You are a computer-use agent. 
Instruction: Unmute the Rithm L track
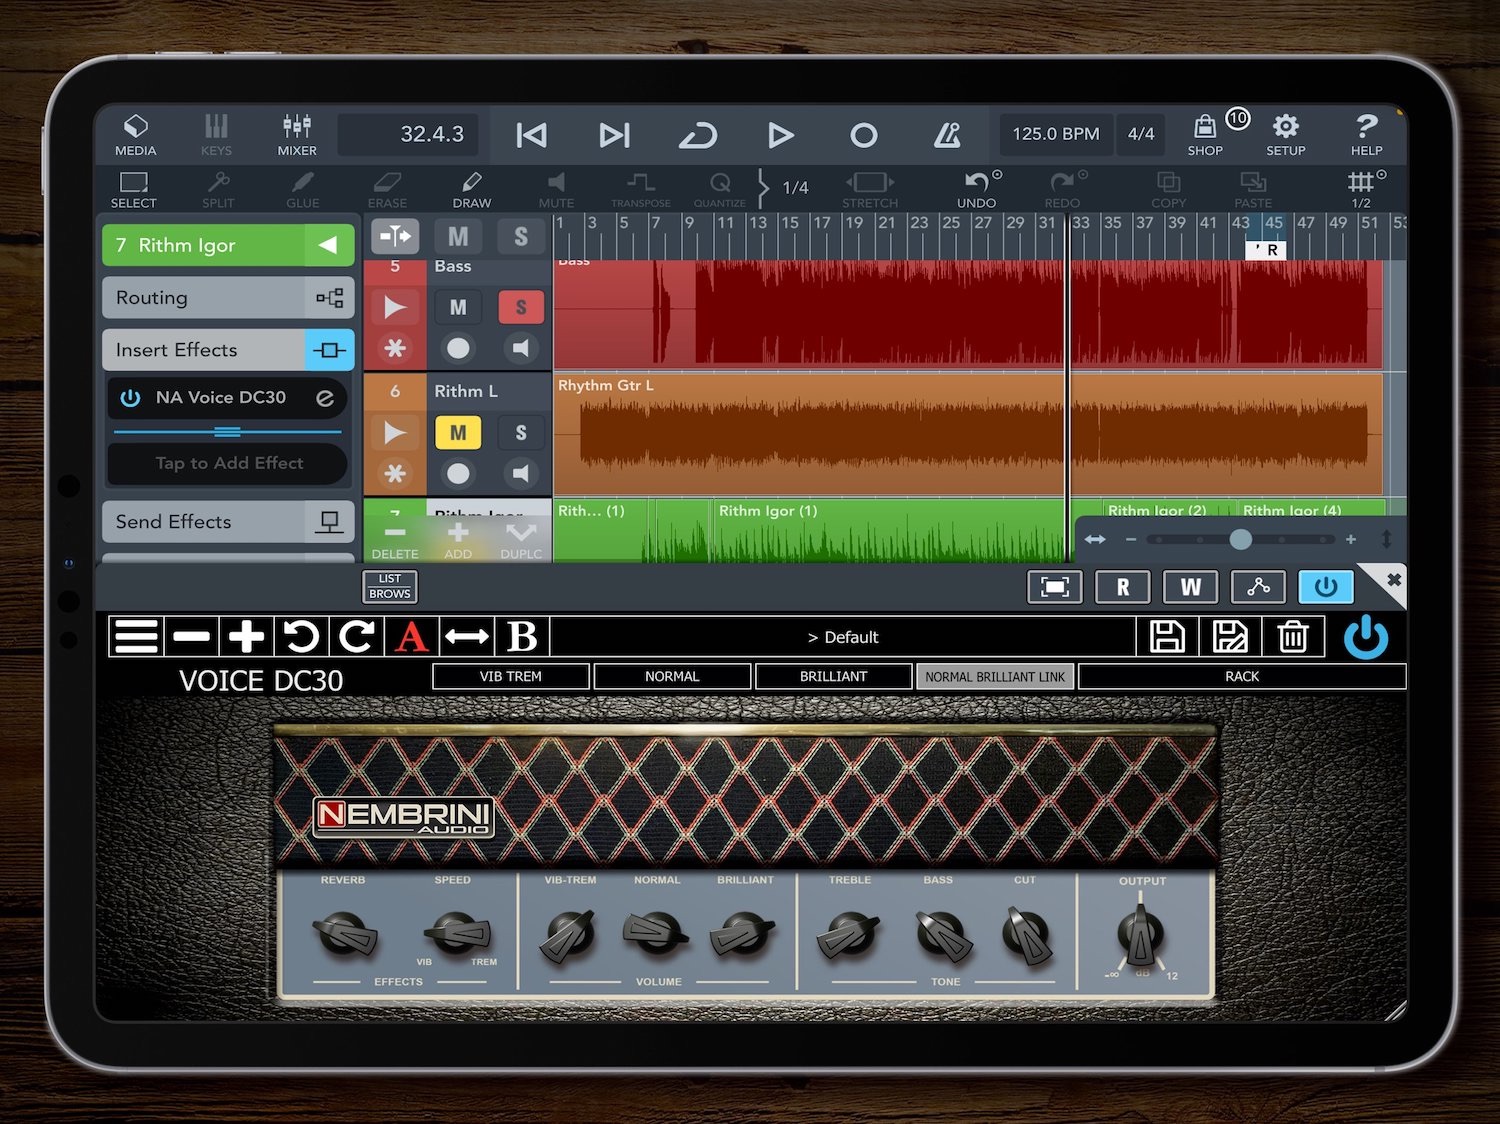(458, 432)
